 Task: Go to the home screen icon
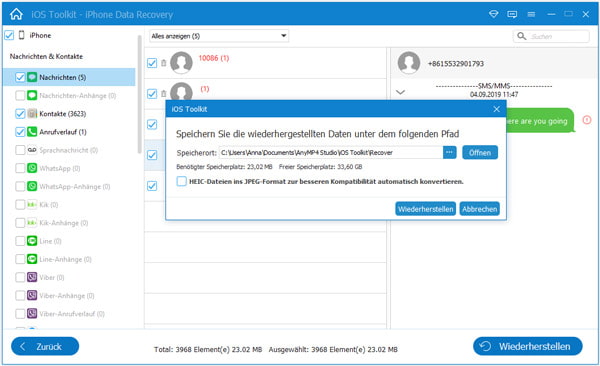(x=16, y=14)
